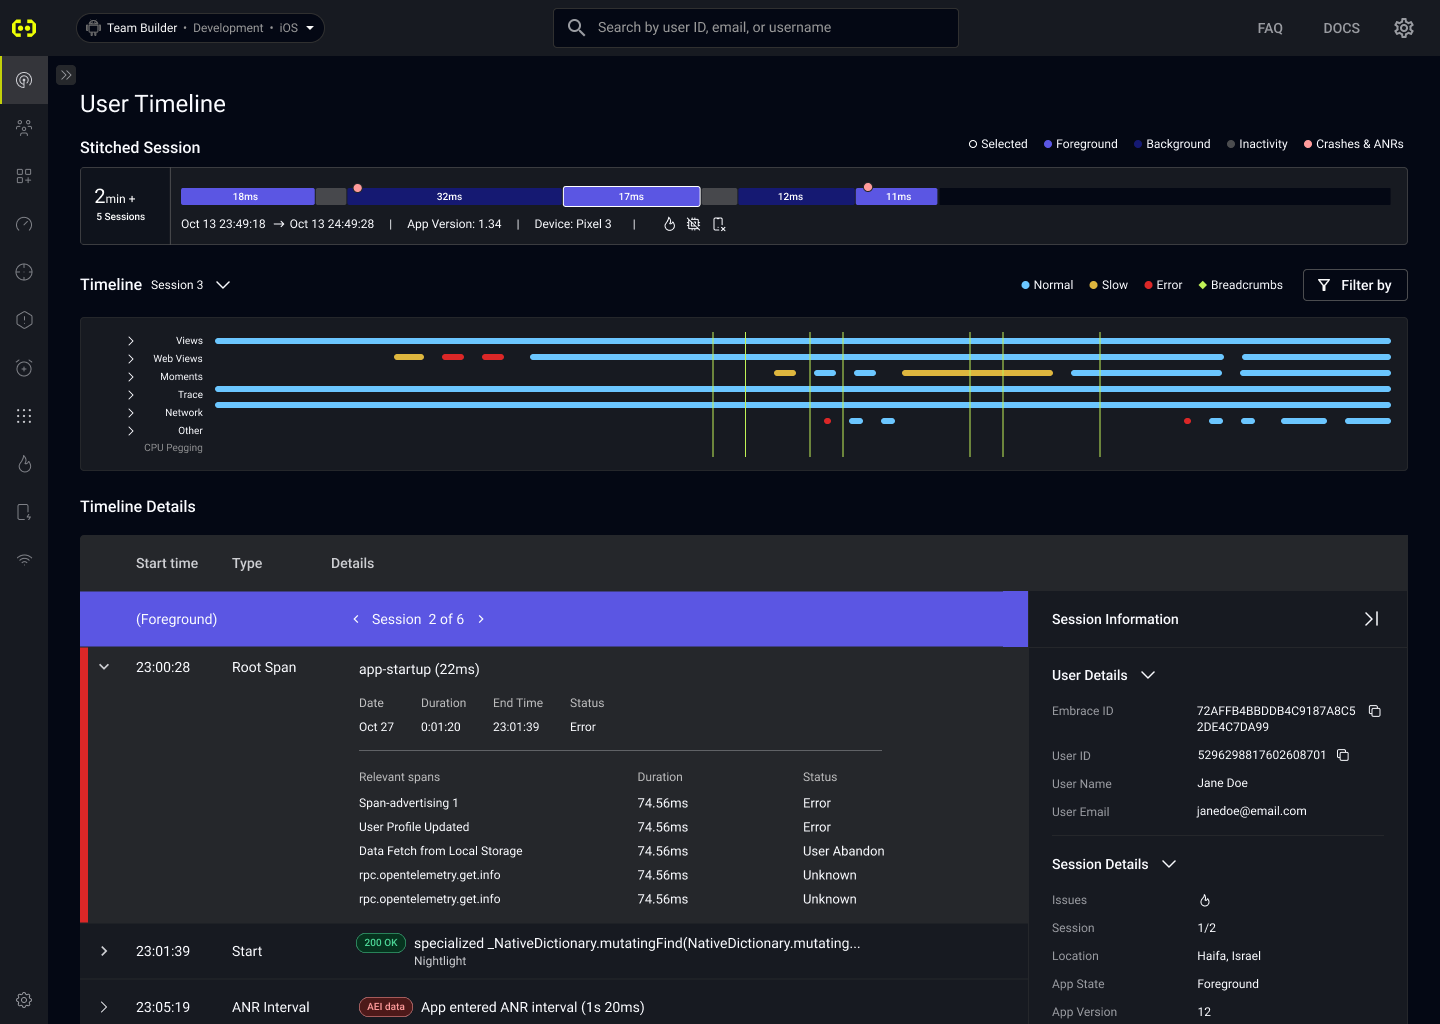Open the wifi network sidebar icon
Image resolution: width=1440 pixels, height=1024 pixels.
click(24, 560)
